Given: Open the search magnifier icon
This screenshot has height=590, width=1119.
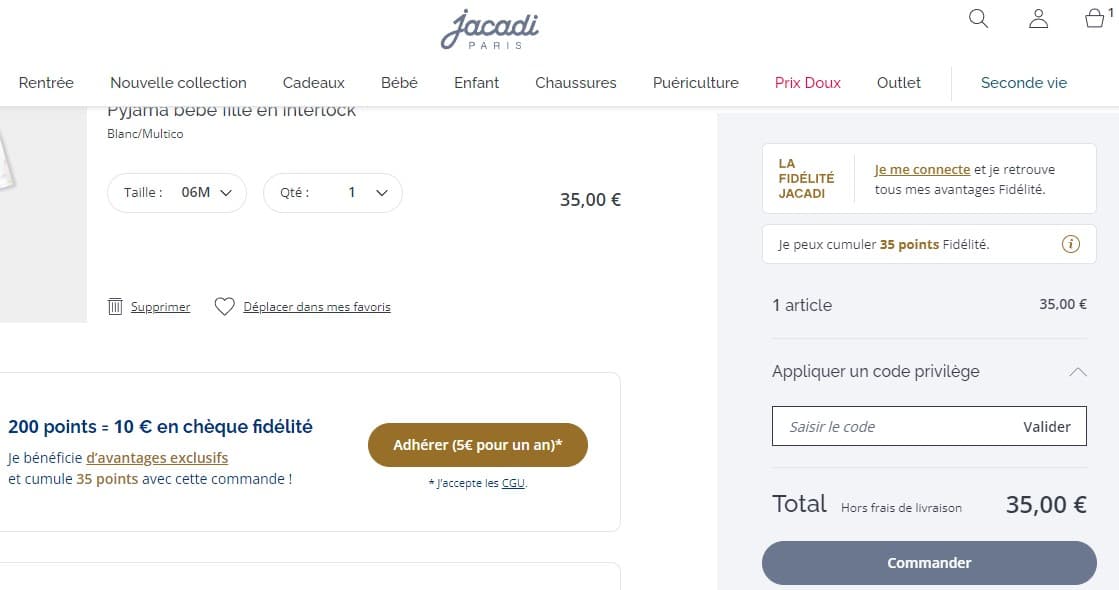Looking at the screenshot, I should pyautogui.click(x=978, y=18).
